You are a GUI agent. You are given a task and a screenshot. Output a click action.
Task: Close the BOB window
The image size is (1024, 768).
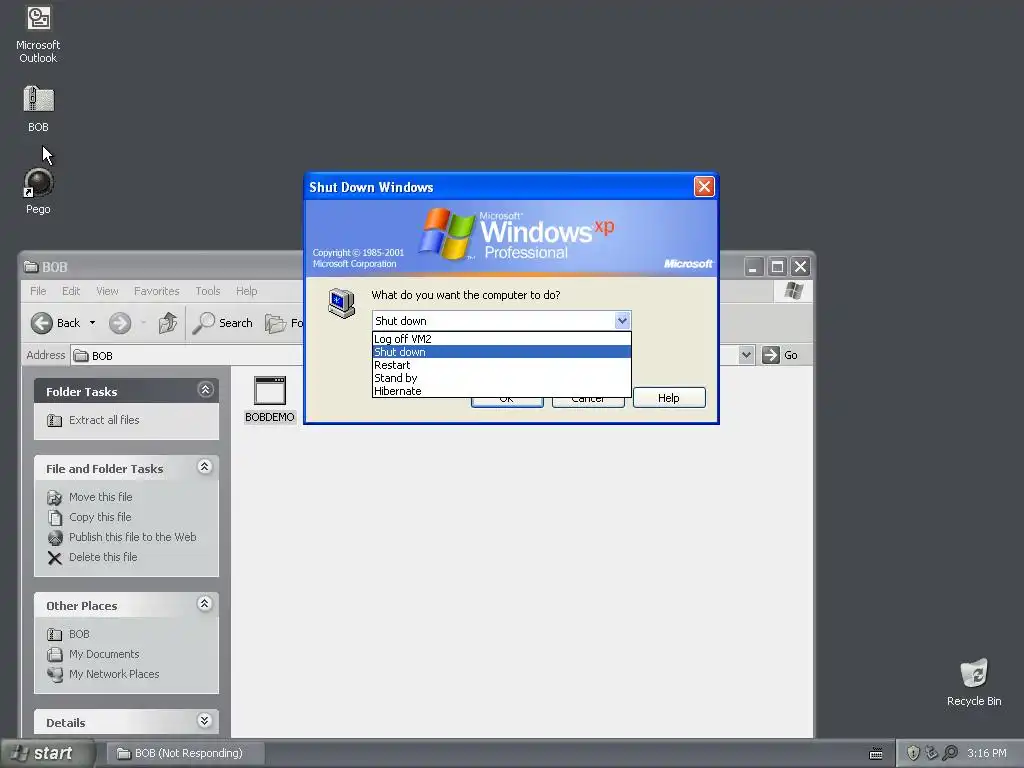(801, 266)
